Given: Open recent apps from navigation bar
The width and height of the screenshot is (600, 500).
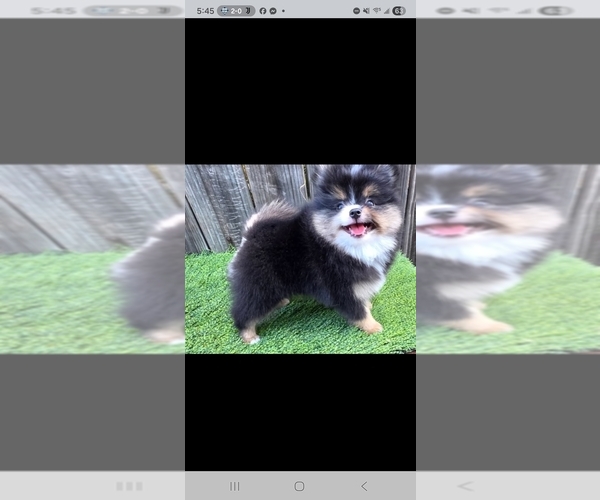Looking at the screenshot, I should 235,486.
